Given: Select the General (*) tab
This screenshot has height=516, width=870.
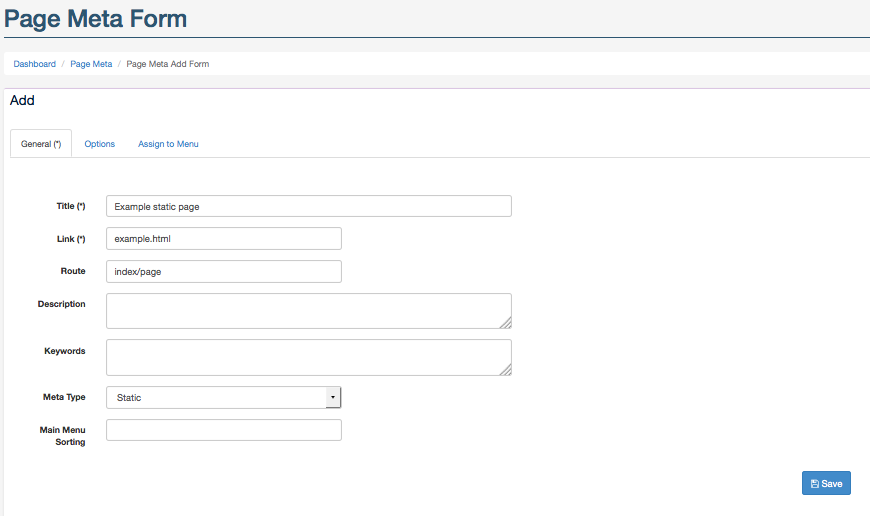Looking at the screenshot, I should pyautogui.click(x=41, y=144).
